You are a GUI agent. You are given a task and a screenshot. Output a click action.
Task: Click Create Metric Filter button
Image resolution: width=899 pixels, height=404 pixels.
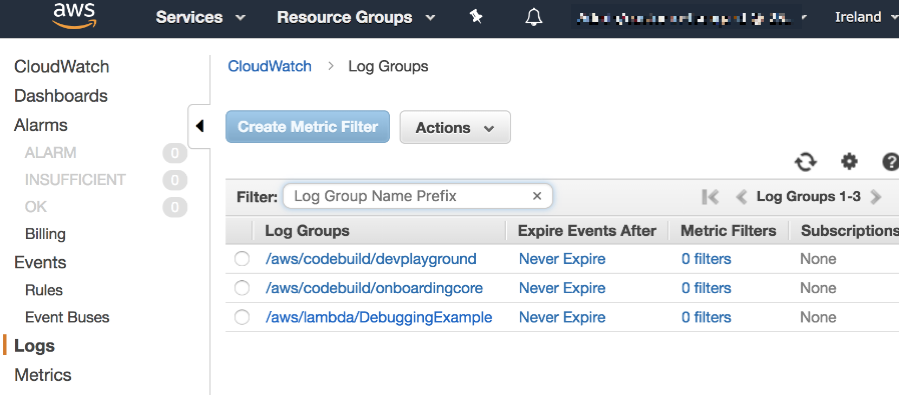pos(307,127)
